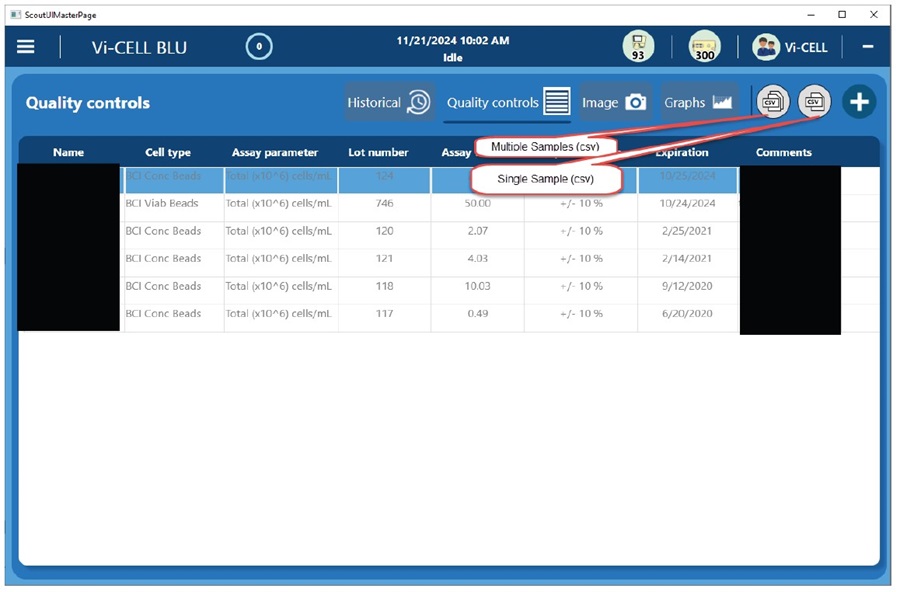The width and height of the screenshot is (900, 592).
Task: Open the Graphs tab
Action: point(699,103)
